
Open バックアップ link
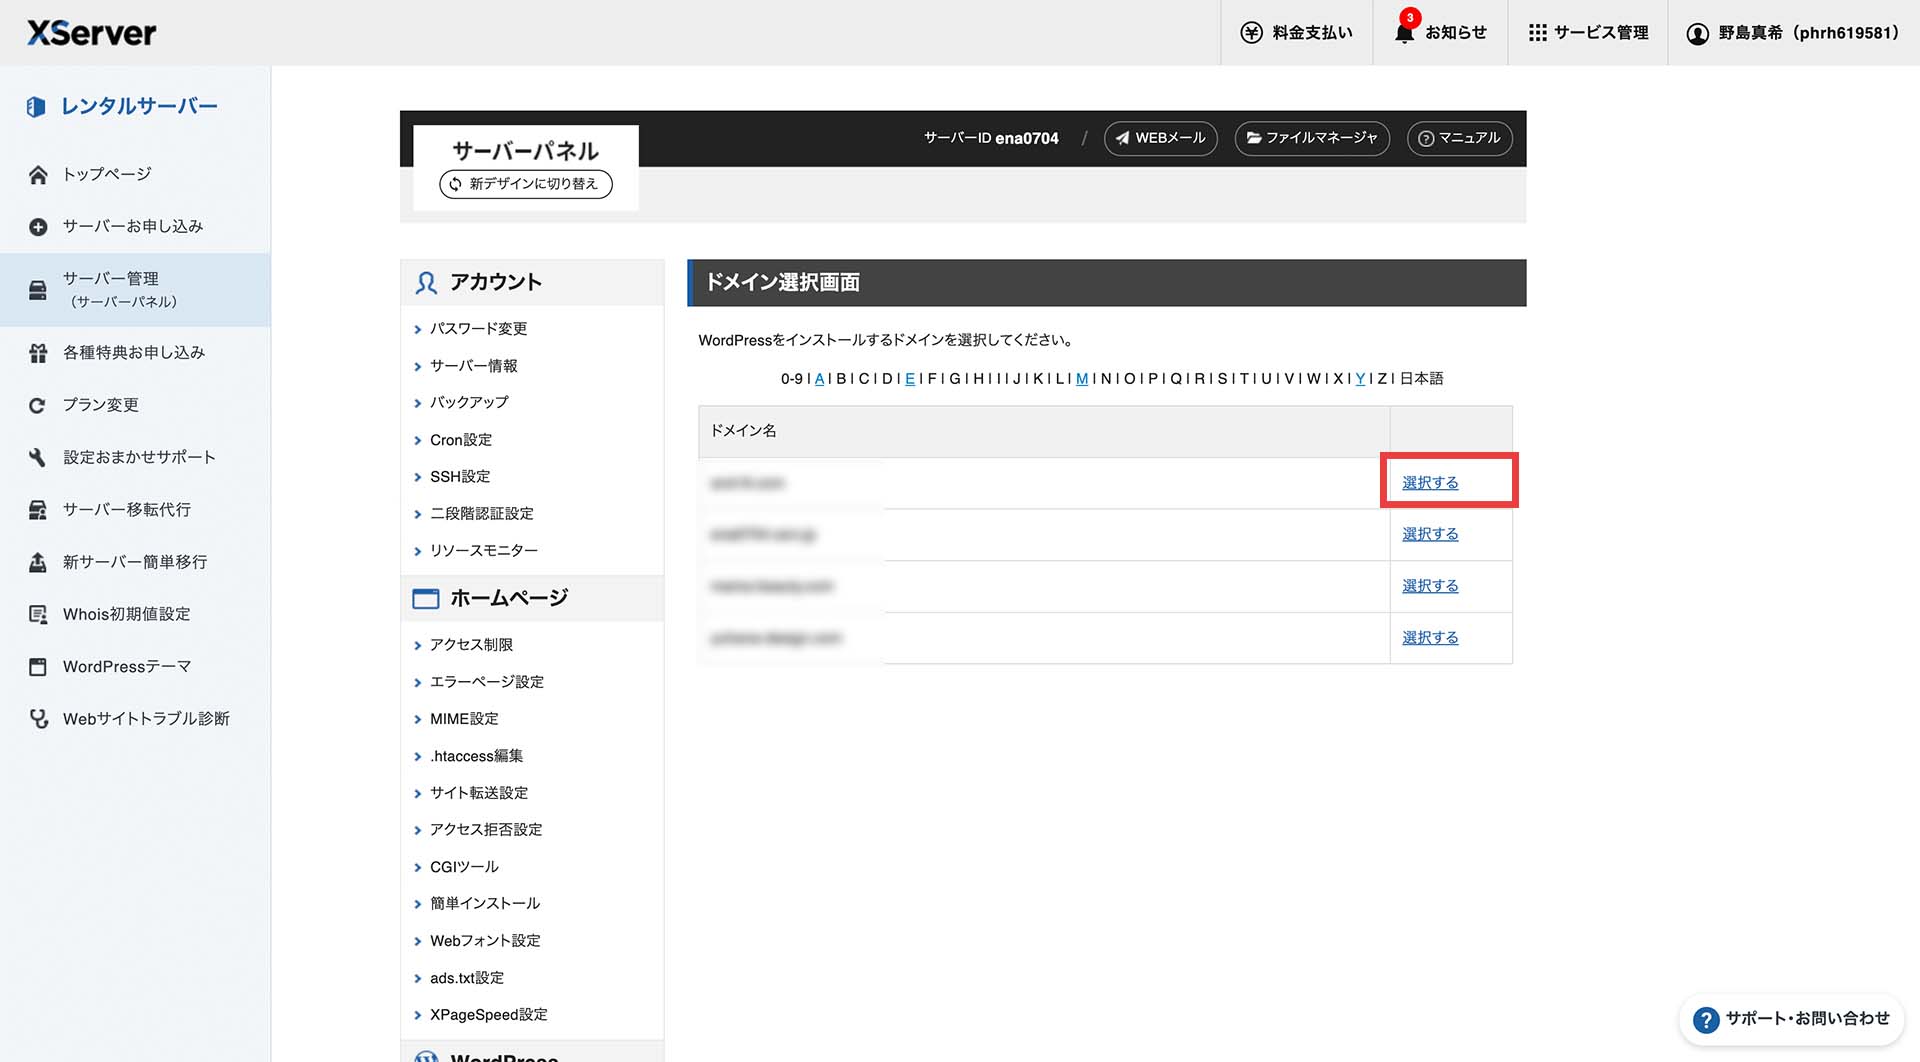point(469,402)
